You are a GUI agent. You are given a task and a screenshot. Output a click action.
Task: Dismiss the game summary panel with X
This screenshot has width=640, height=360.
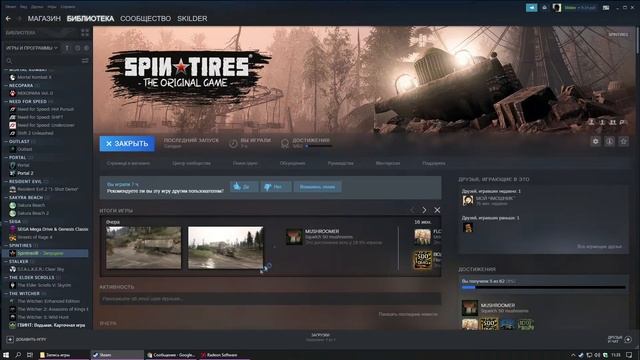coord(437,210)
